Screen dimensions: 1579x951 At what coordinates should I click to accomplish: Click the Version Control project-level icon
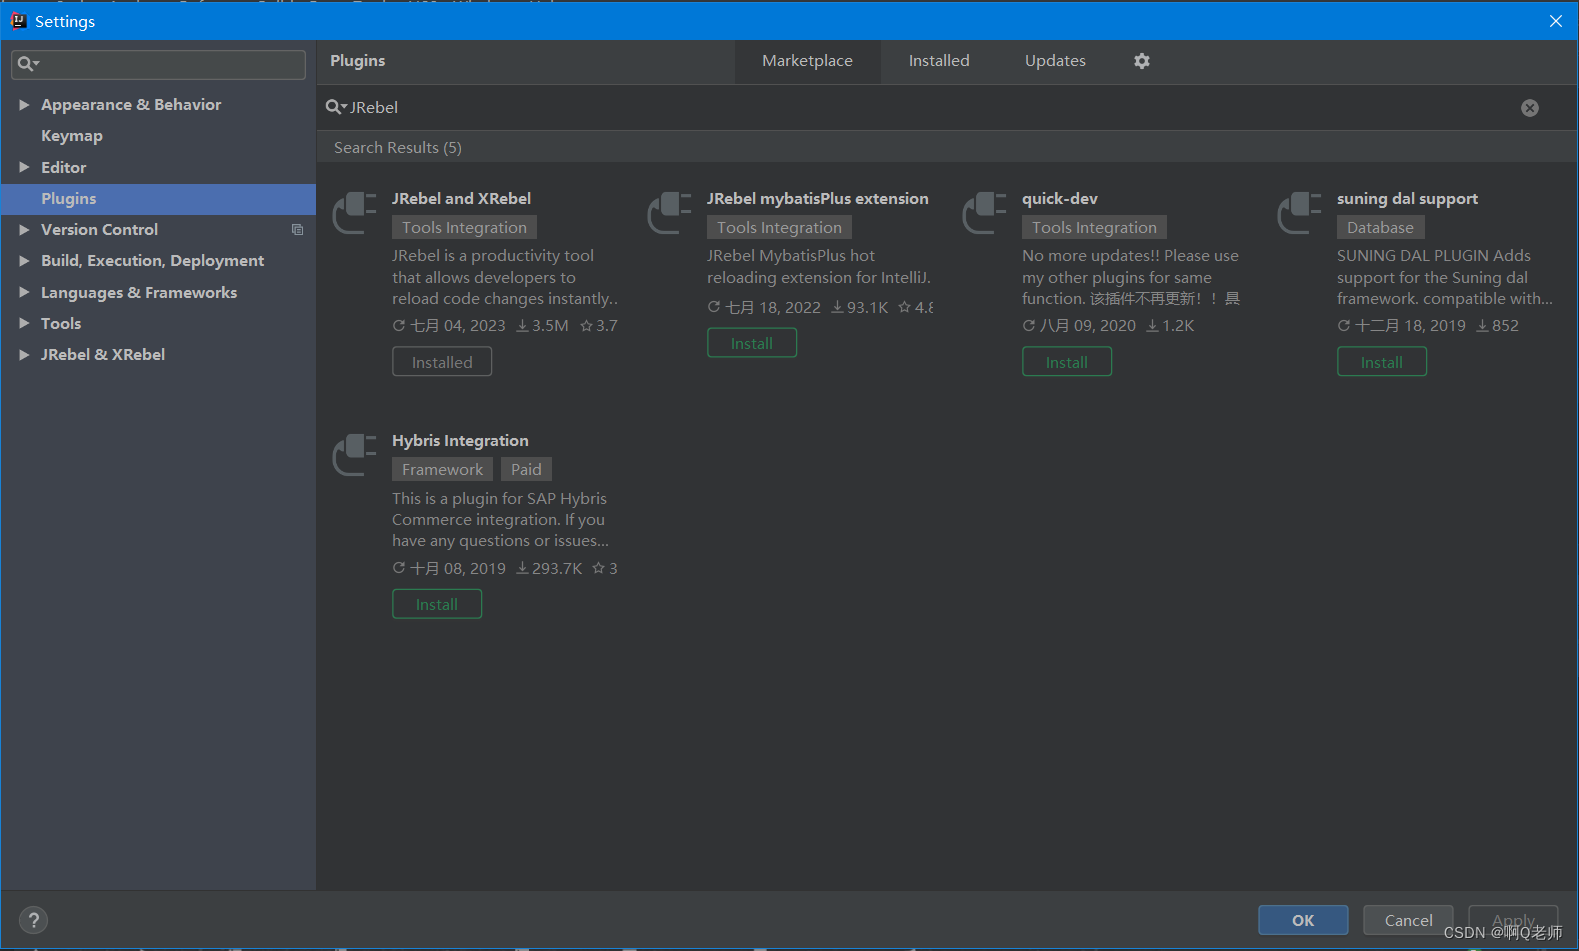click(297, 230)
